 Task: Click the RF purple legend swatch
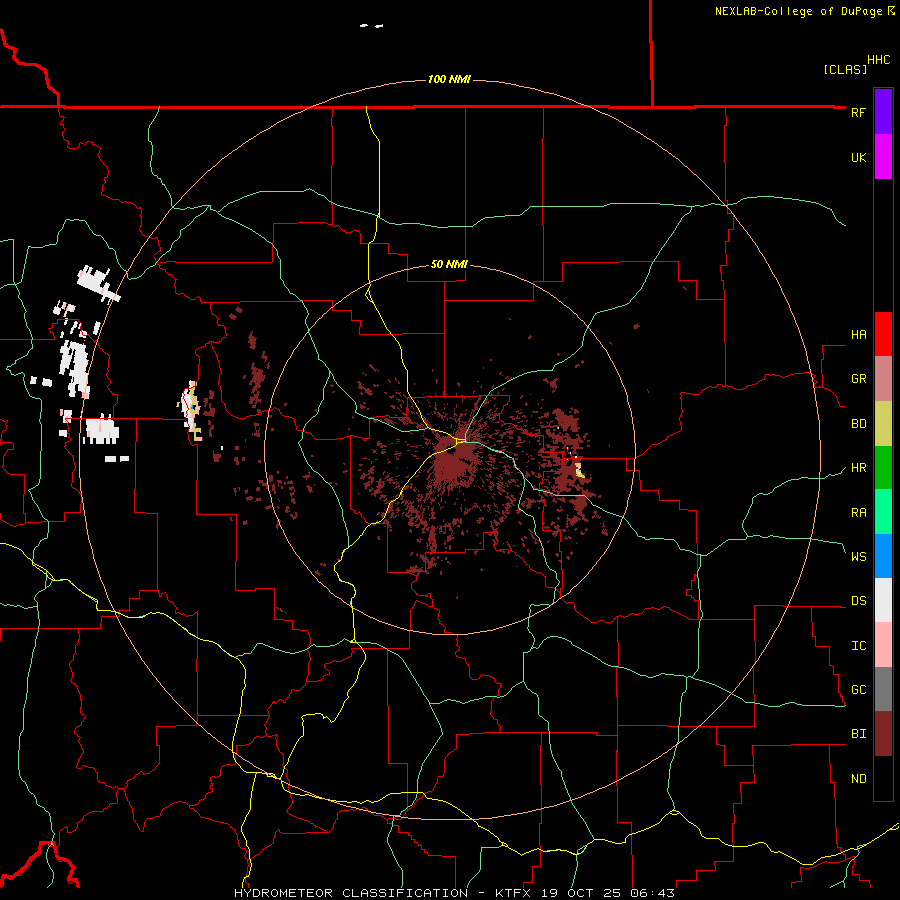click(883, 112)
